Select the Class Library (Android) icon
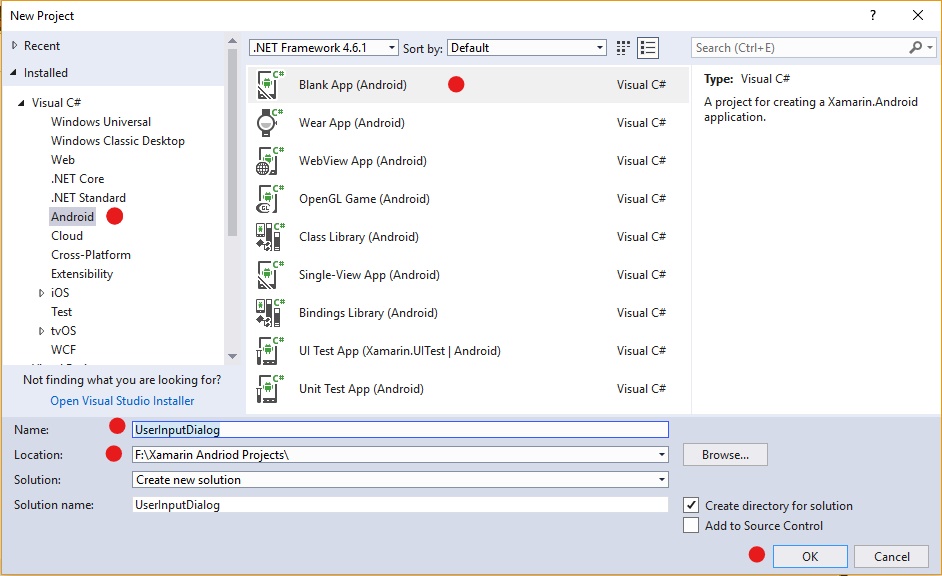This screenshot has height=576, width=942. (x=270, y=237)
